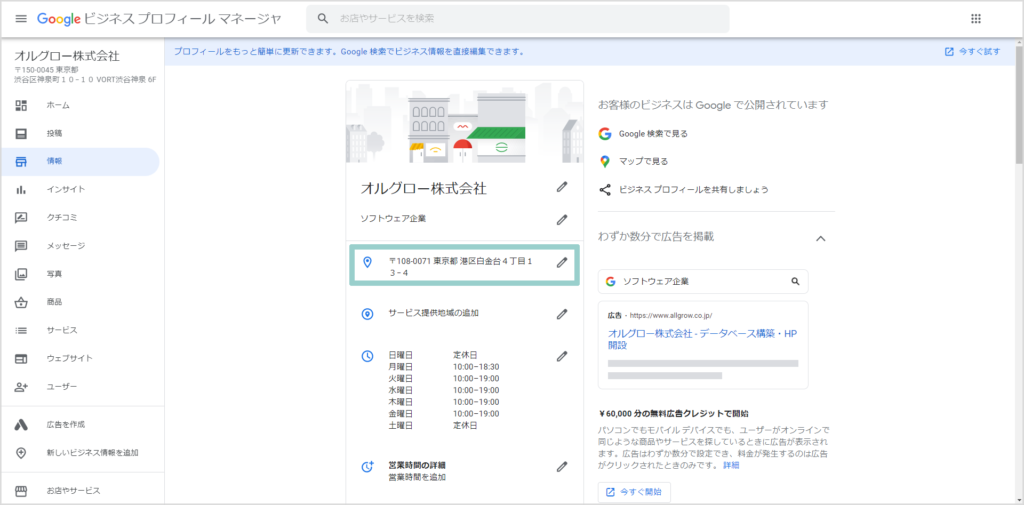Viewport: 1024px width, 505px height.
Task: Click the クチコミ review icon
Action: (21, 218)
